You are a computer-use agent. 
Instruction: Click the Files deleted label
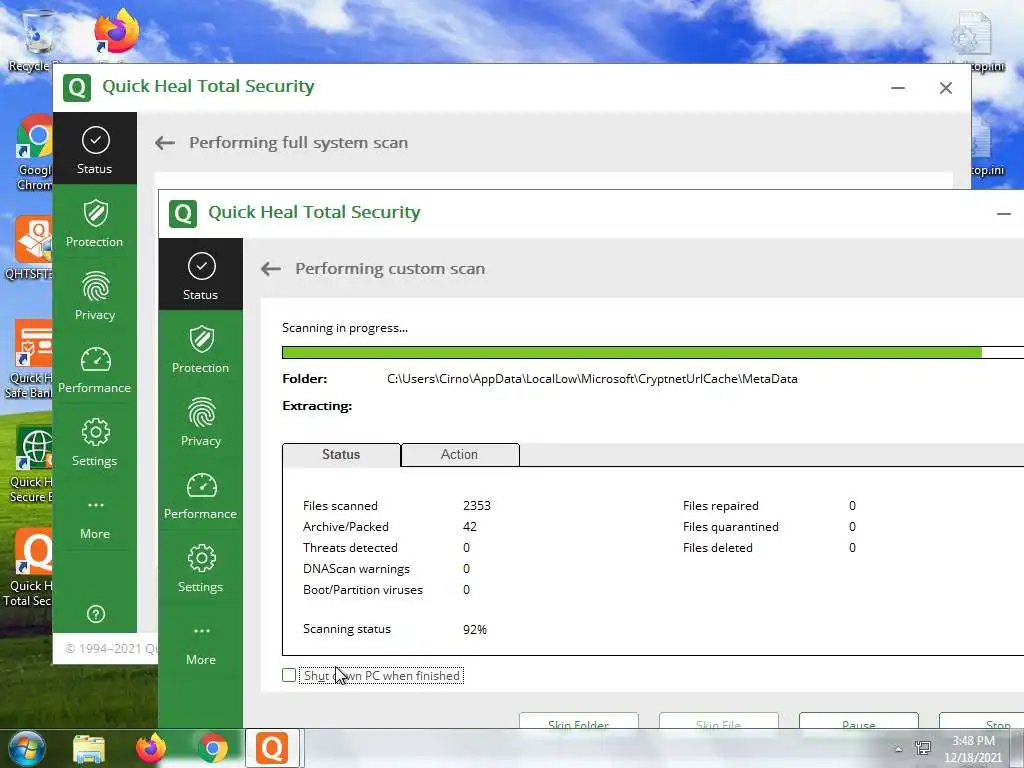point(718,548)
